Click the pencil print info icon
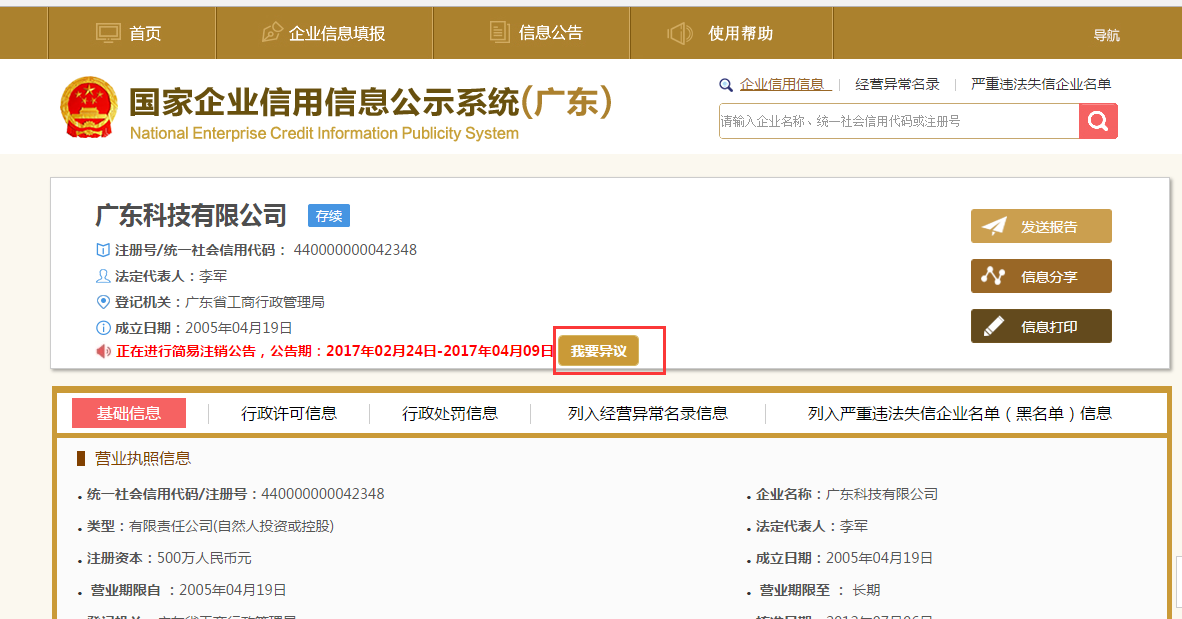This screenshot has height=619, width=1182. point(993,326)
